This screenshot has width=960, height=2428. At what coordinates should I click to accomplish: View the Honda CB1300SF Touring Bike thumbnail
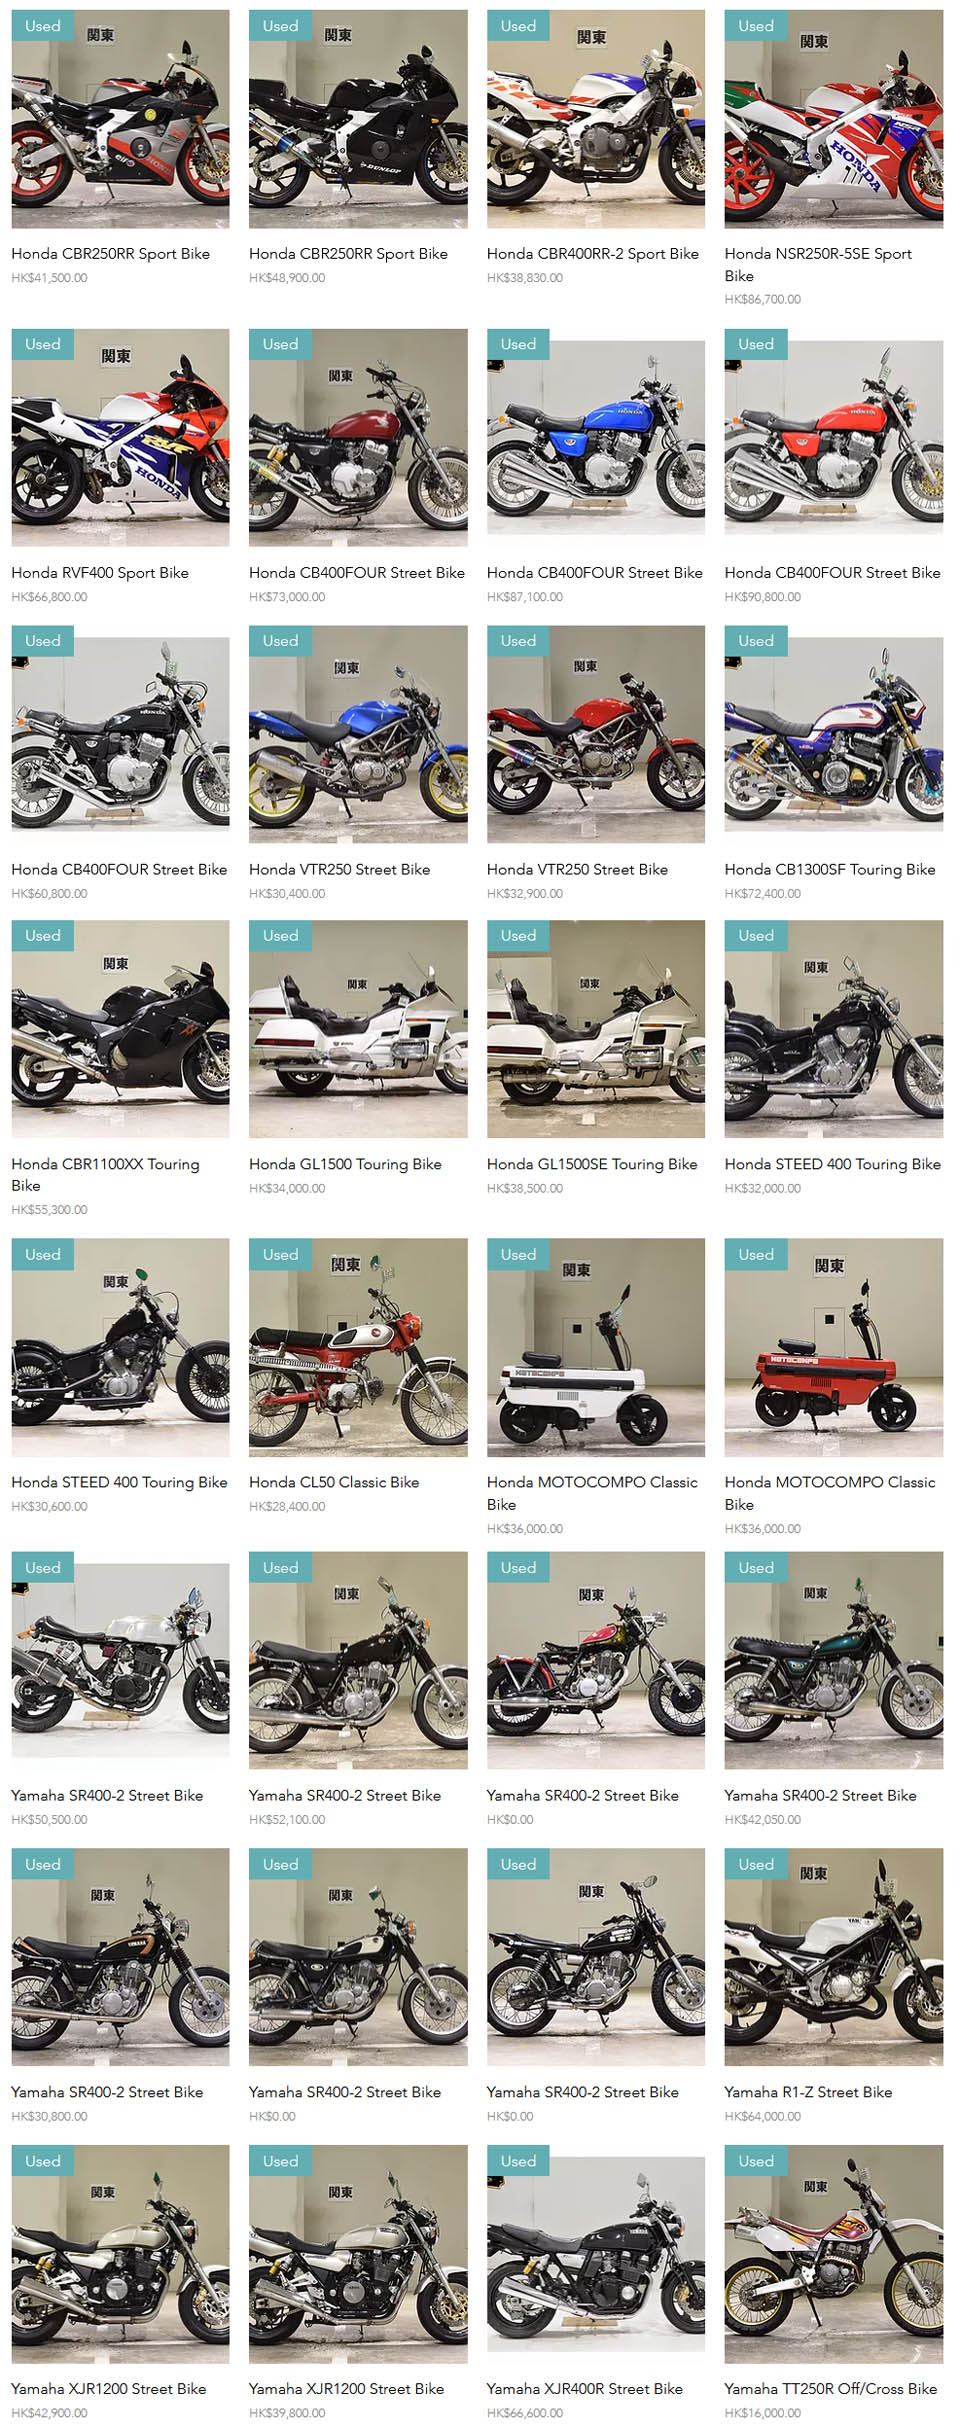[x=833, y=734]
